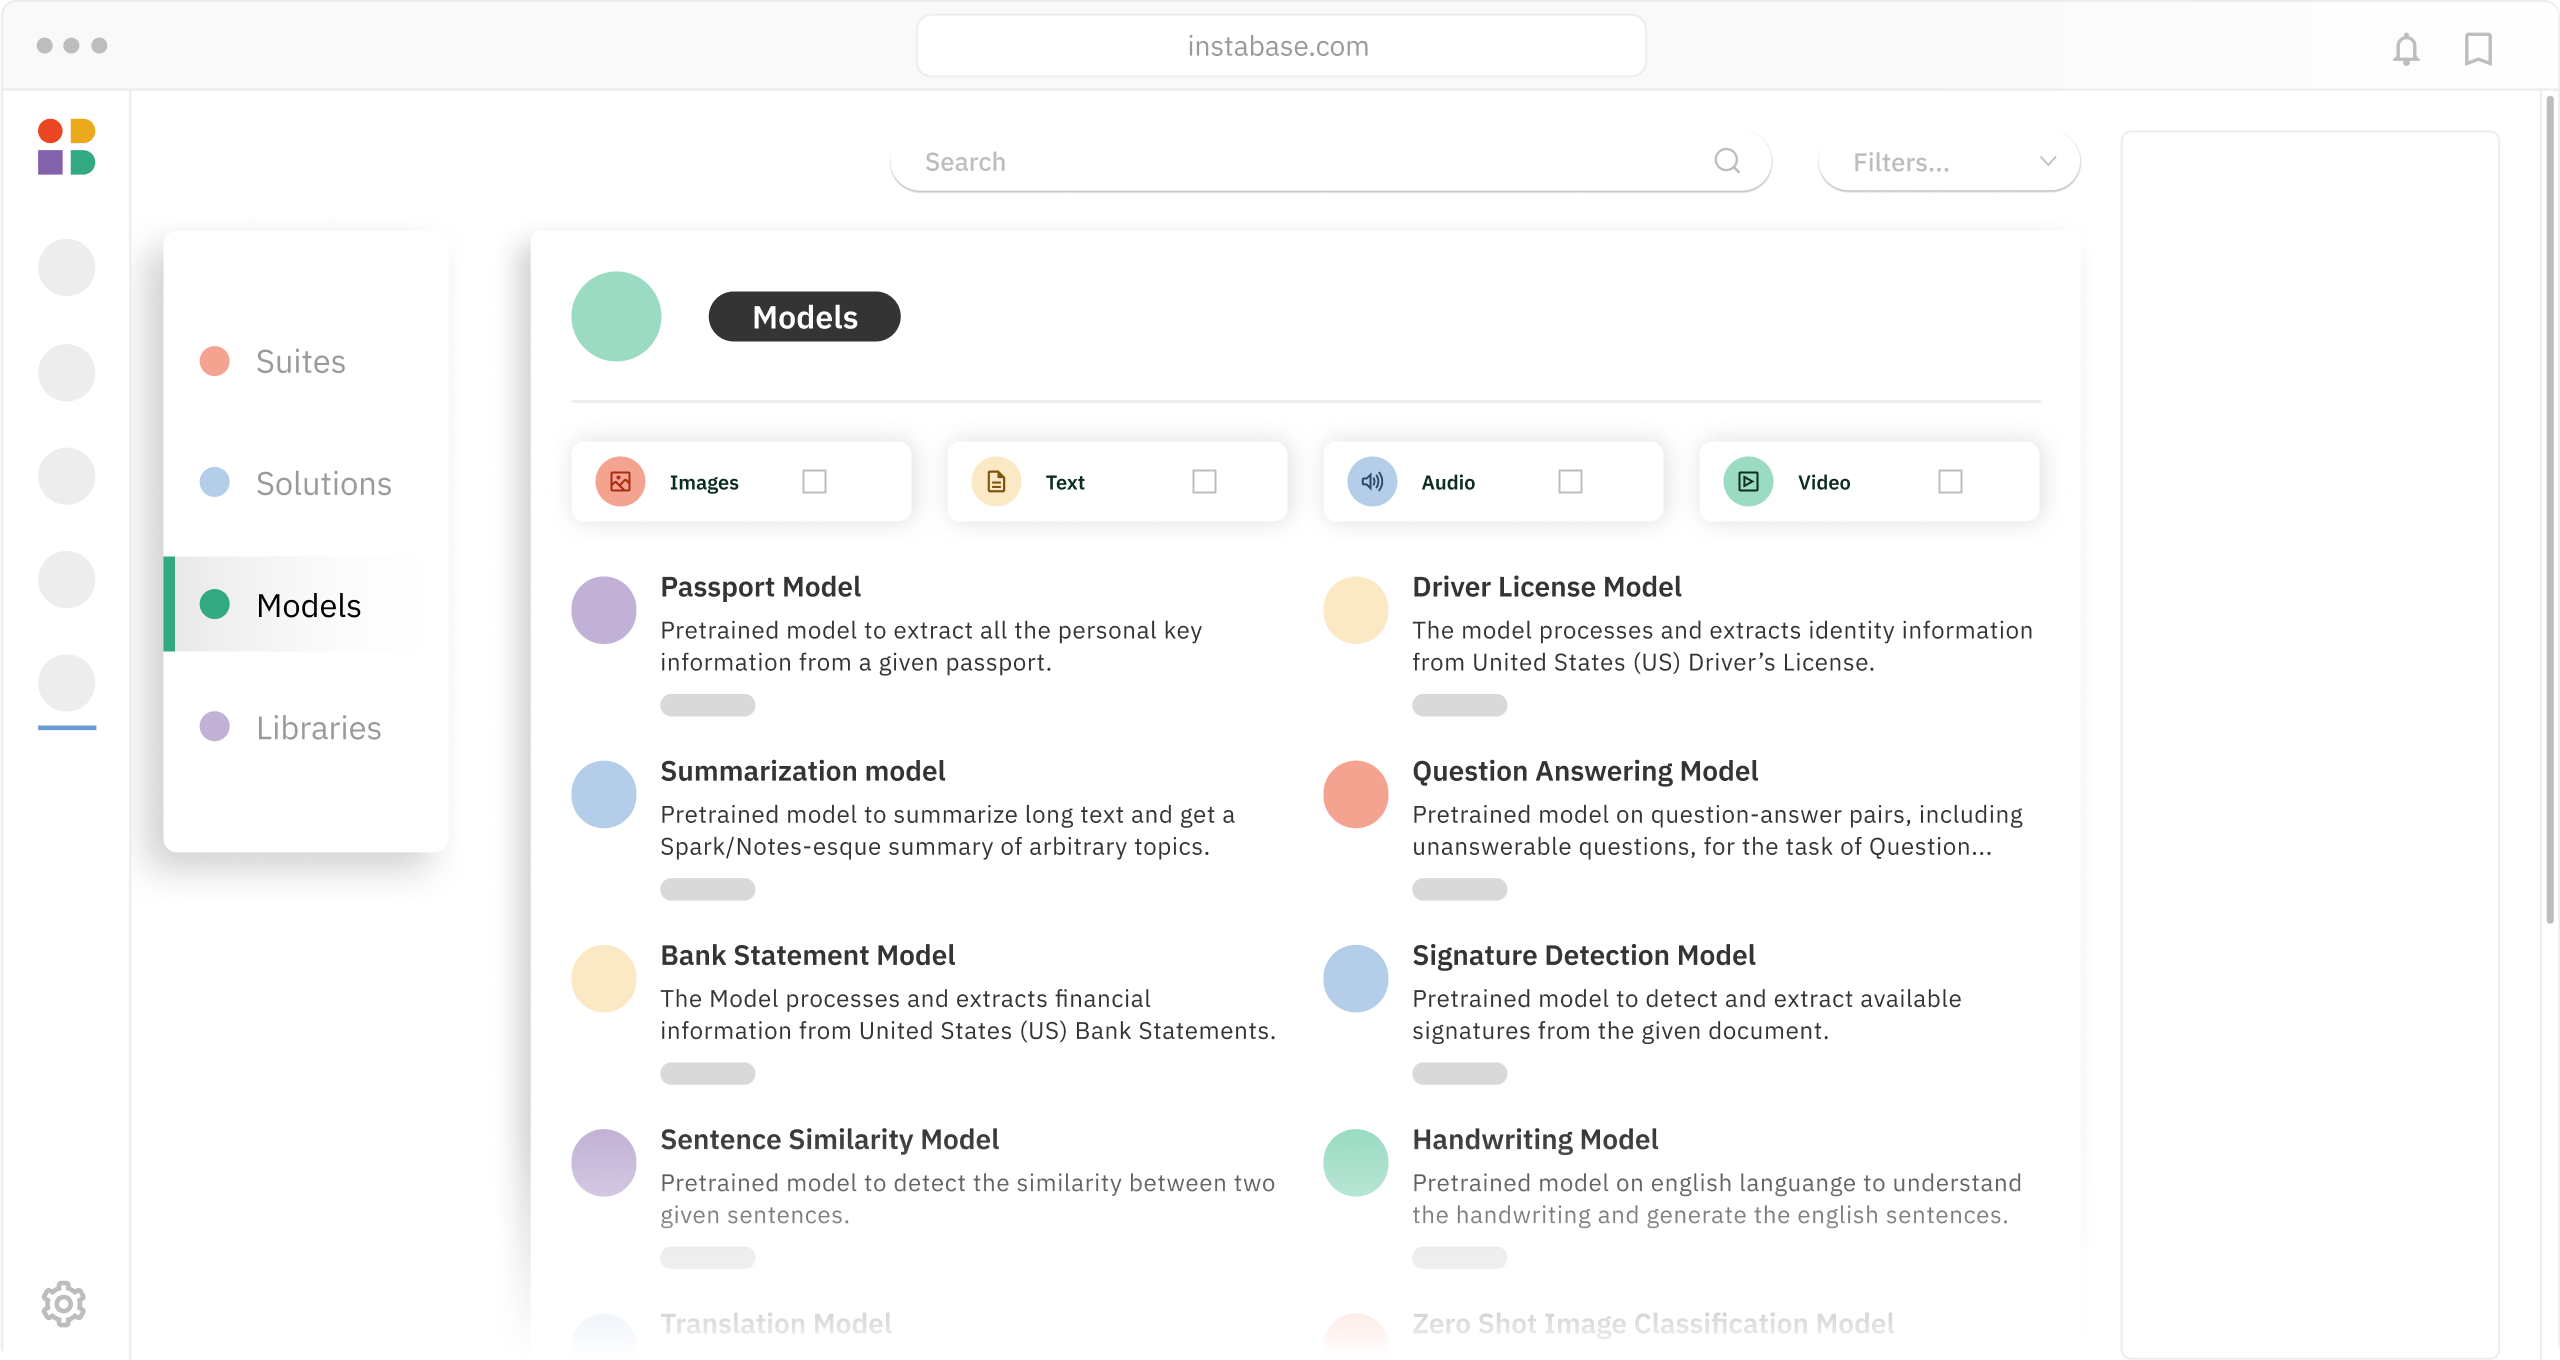Viewport: 2560px width, 1360px height.
Task: Click the search magnifier icon
Action: (1727, 161)
